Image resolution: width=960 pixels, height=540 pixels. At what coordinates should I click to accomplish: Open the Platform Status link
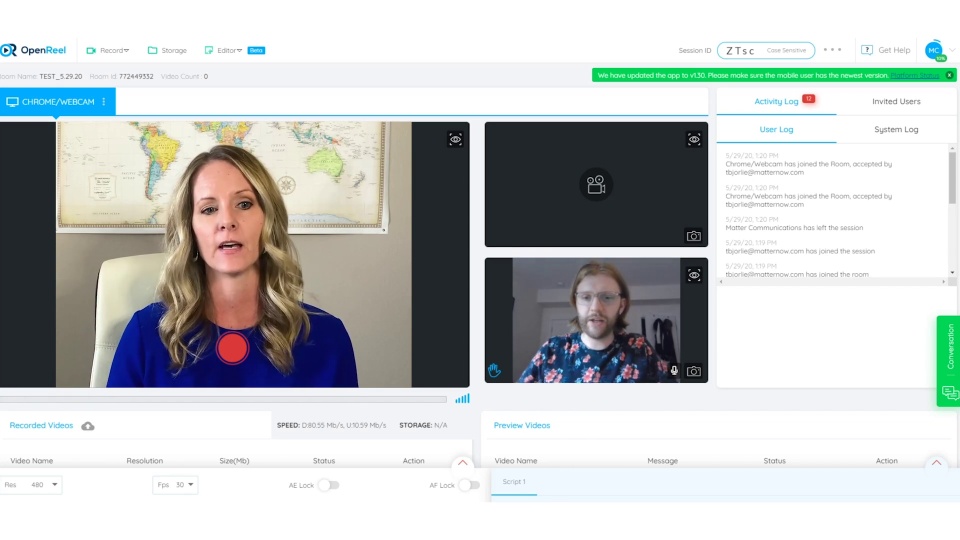coord(915,75)
